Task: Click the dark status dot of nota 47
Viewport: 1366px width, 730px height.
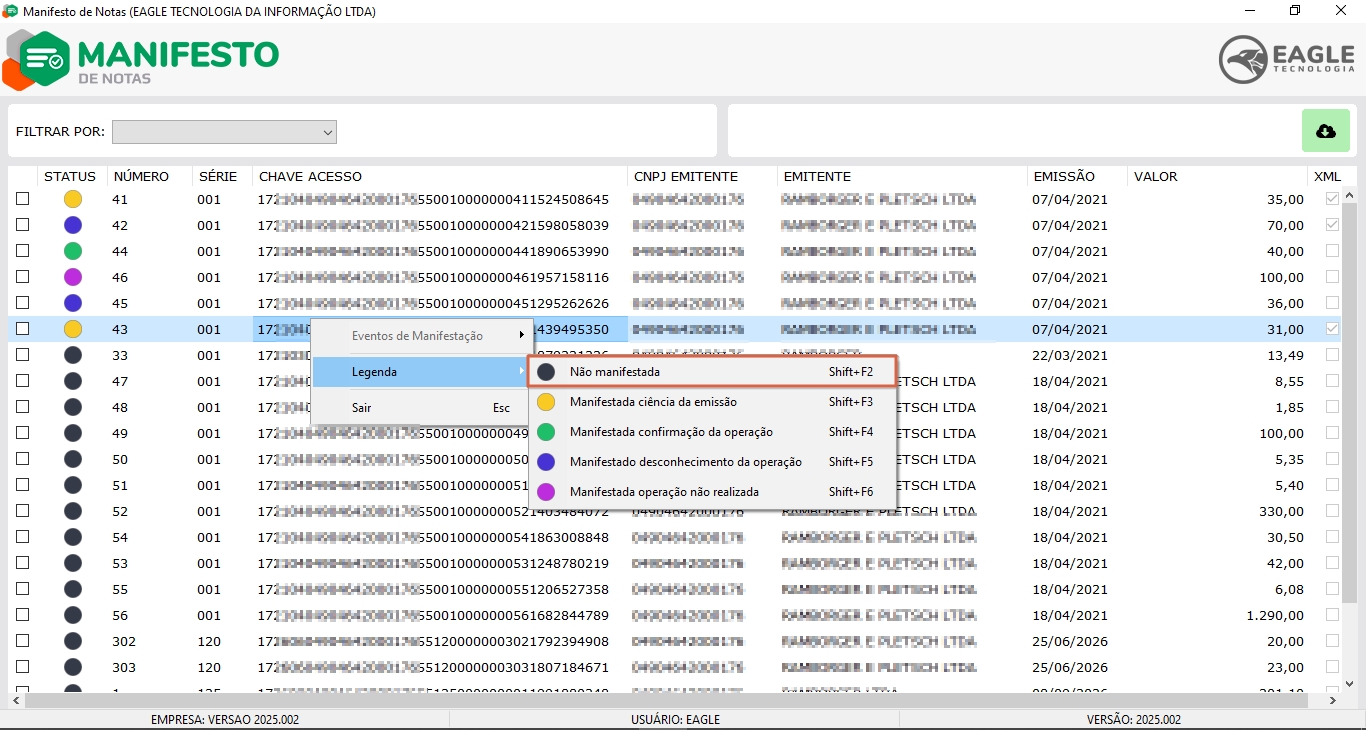Action: tap(73, 381)
